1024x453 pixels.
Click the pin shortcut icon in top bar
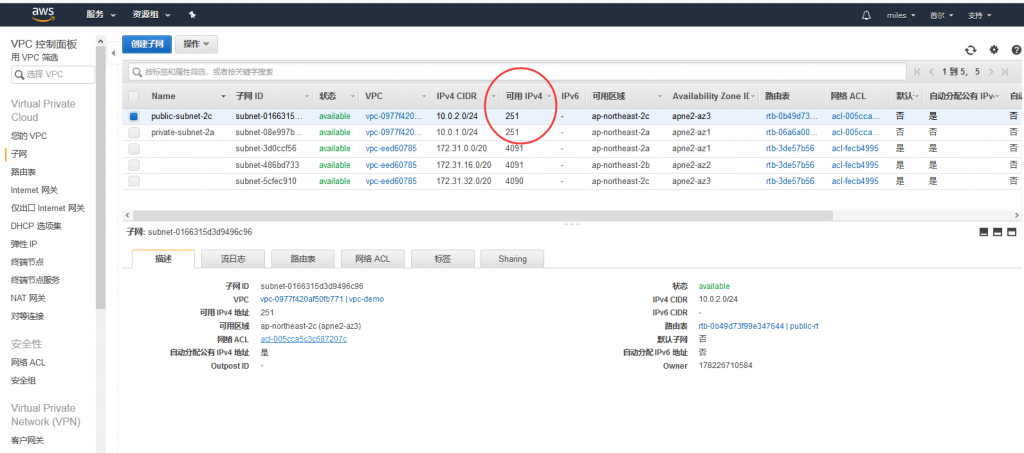click(x=192, y=15)
